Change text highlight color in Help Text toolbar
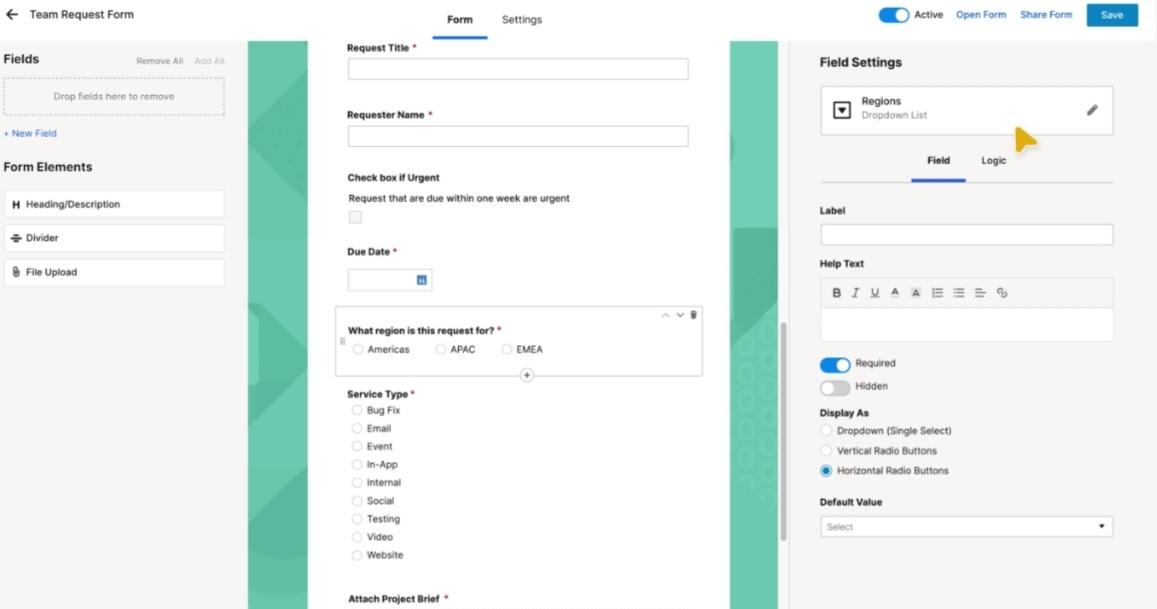1157x609 pixels. 915,293
